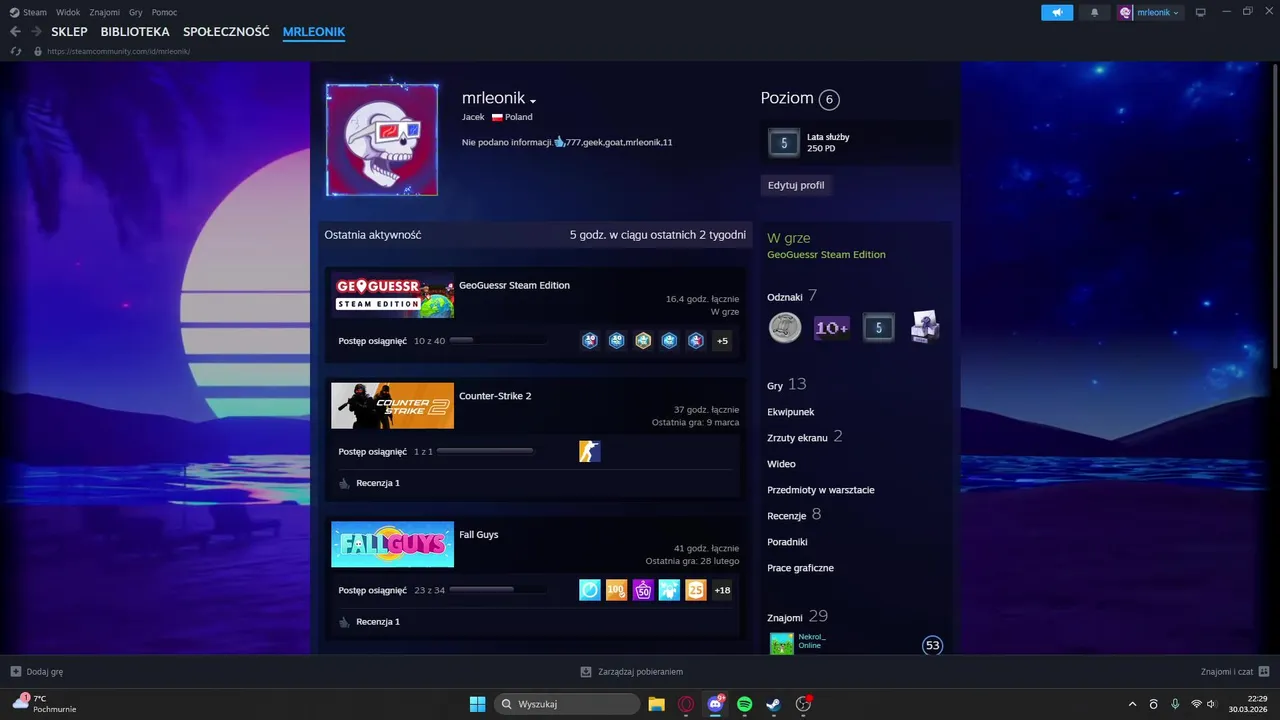The height and width of the screenshot is (720, 1280).
Task: Click the first Fall Guys achievement icon
Action: click(590, 591)
